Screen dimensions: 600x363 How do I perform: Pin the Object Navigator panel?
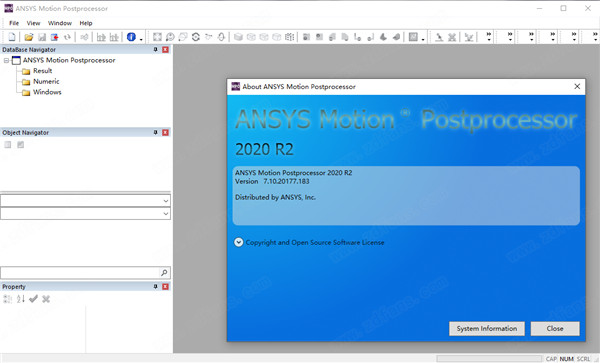(x=155, y=132)
